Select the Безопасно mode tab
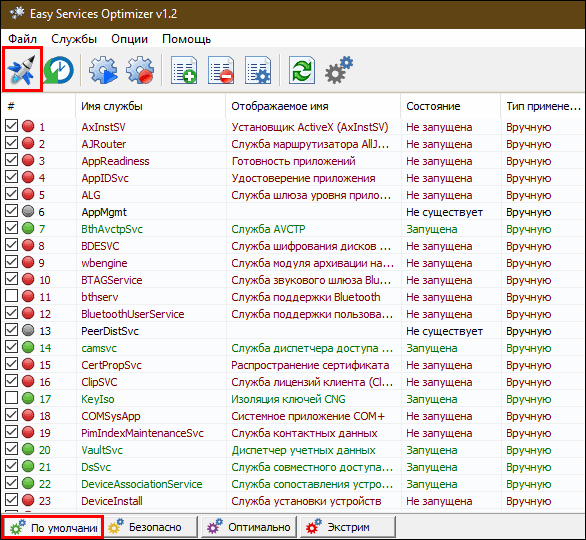Viewport: 586px width, 540px height. (x=151, y=527)
